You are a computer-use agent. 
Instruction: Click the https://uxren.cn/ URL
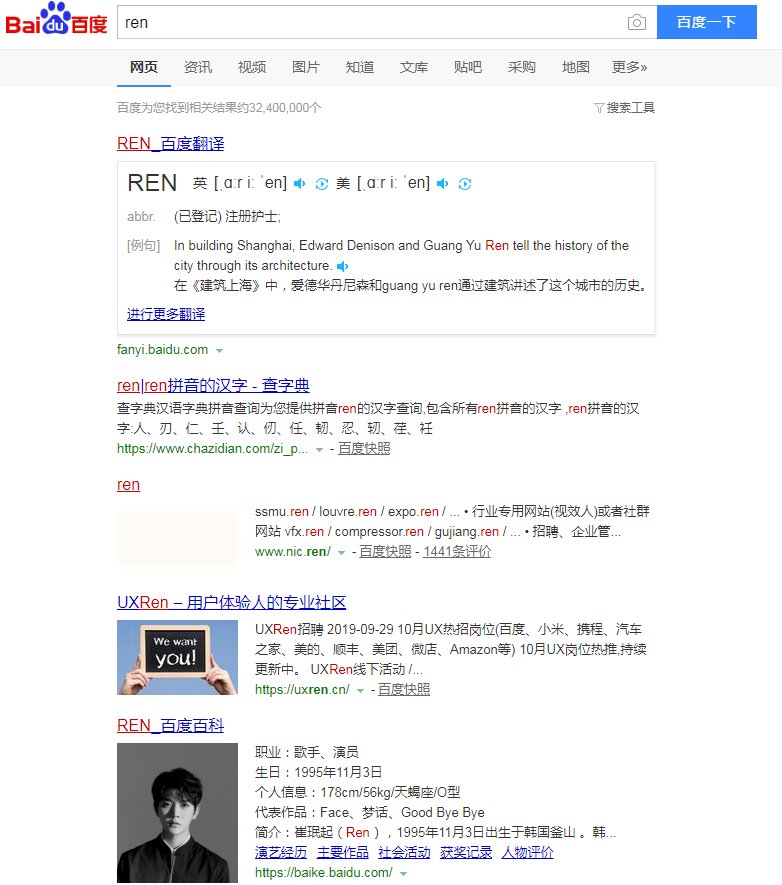coord(302,689)
